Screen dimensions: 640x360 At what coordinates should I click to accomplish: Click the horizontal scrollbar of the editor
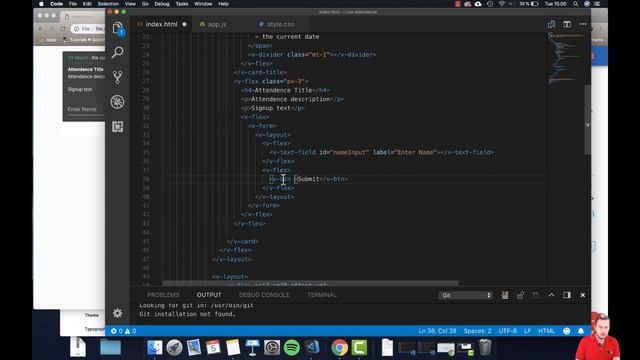click(310, 283)
